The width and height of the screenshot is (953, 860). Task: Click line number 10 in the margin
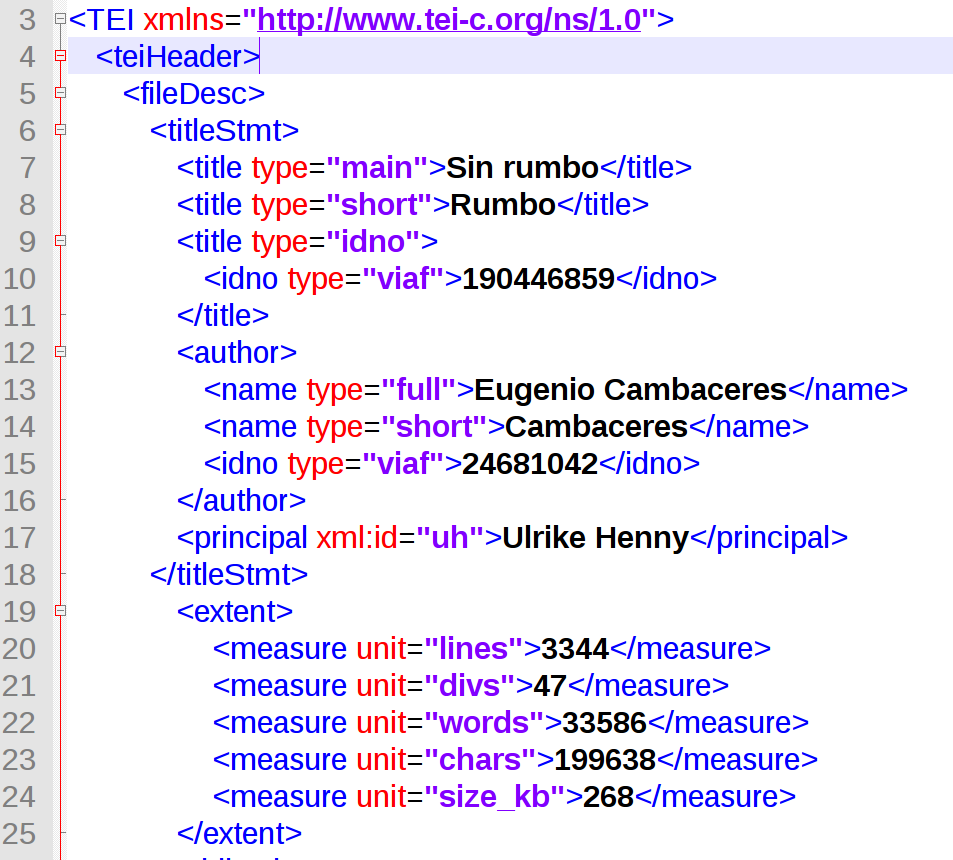(20, 278)
